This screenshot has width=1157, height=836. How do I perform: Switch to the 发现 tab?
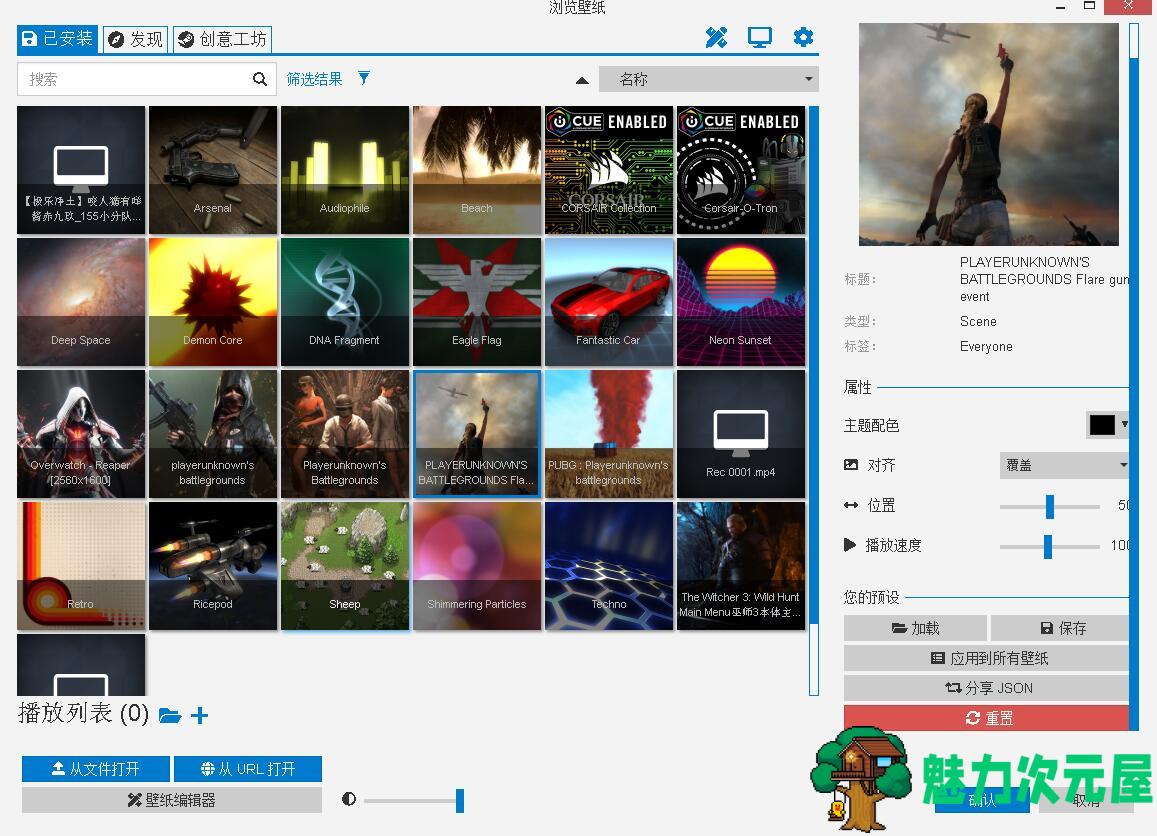[136, 39]
